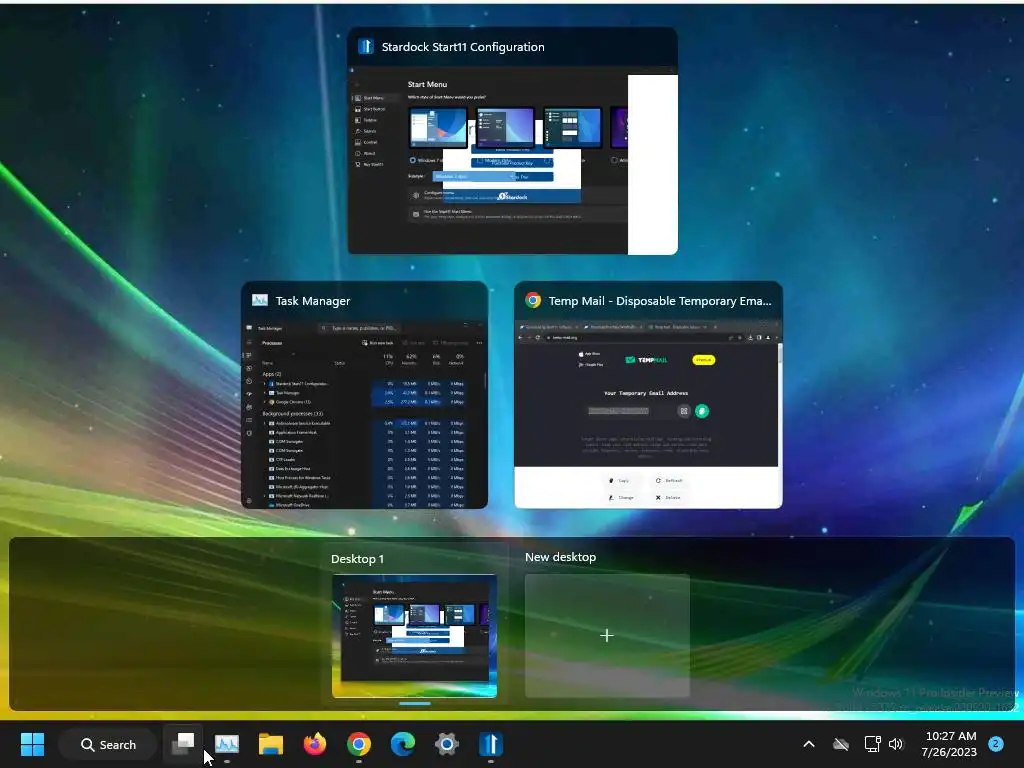Launch File Explorer from the taskbar
The image size is (1024, 768).
click(270, 744)
